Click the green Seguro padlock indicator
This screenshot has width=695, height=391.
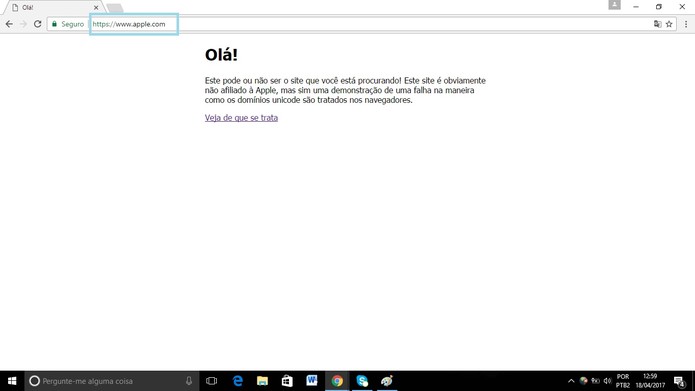68,24
